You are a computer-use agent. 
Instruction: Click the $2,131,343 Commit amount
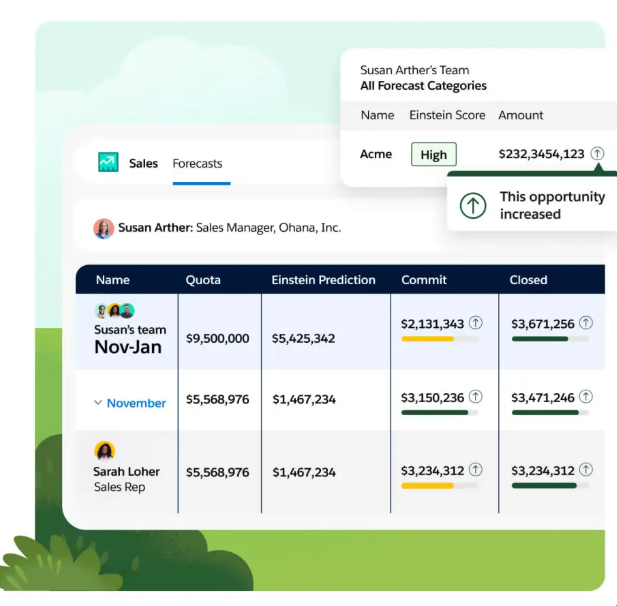pyautogui.click(x=432, y=324)
